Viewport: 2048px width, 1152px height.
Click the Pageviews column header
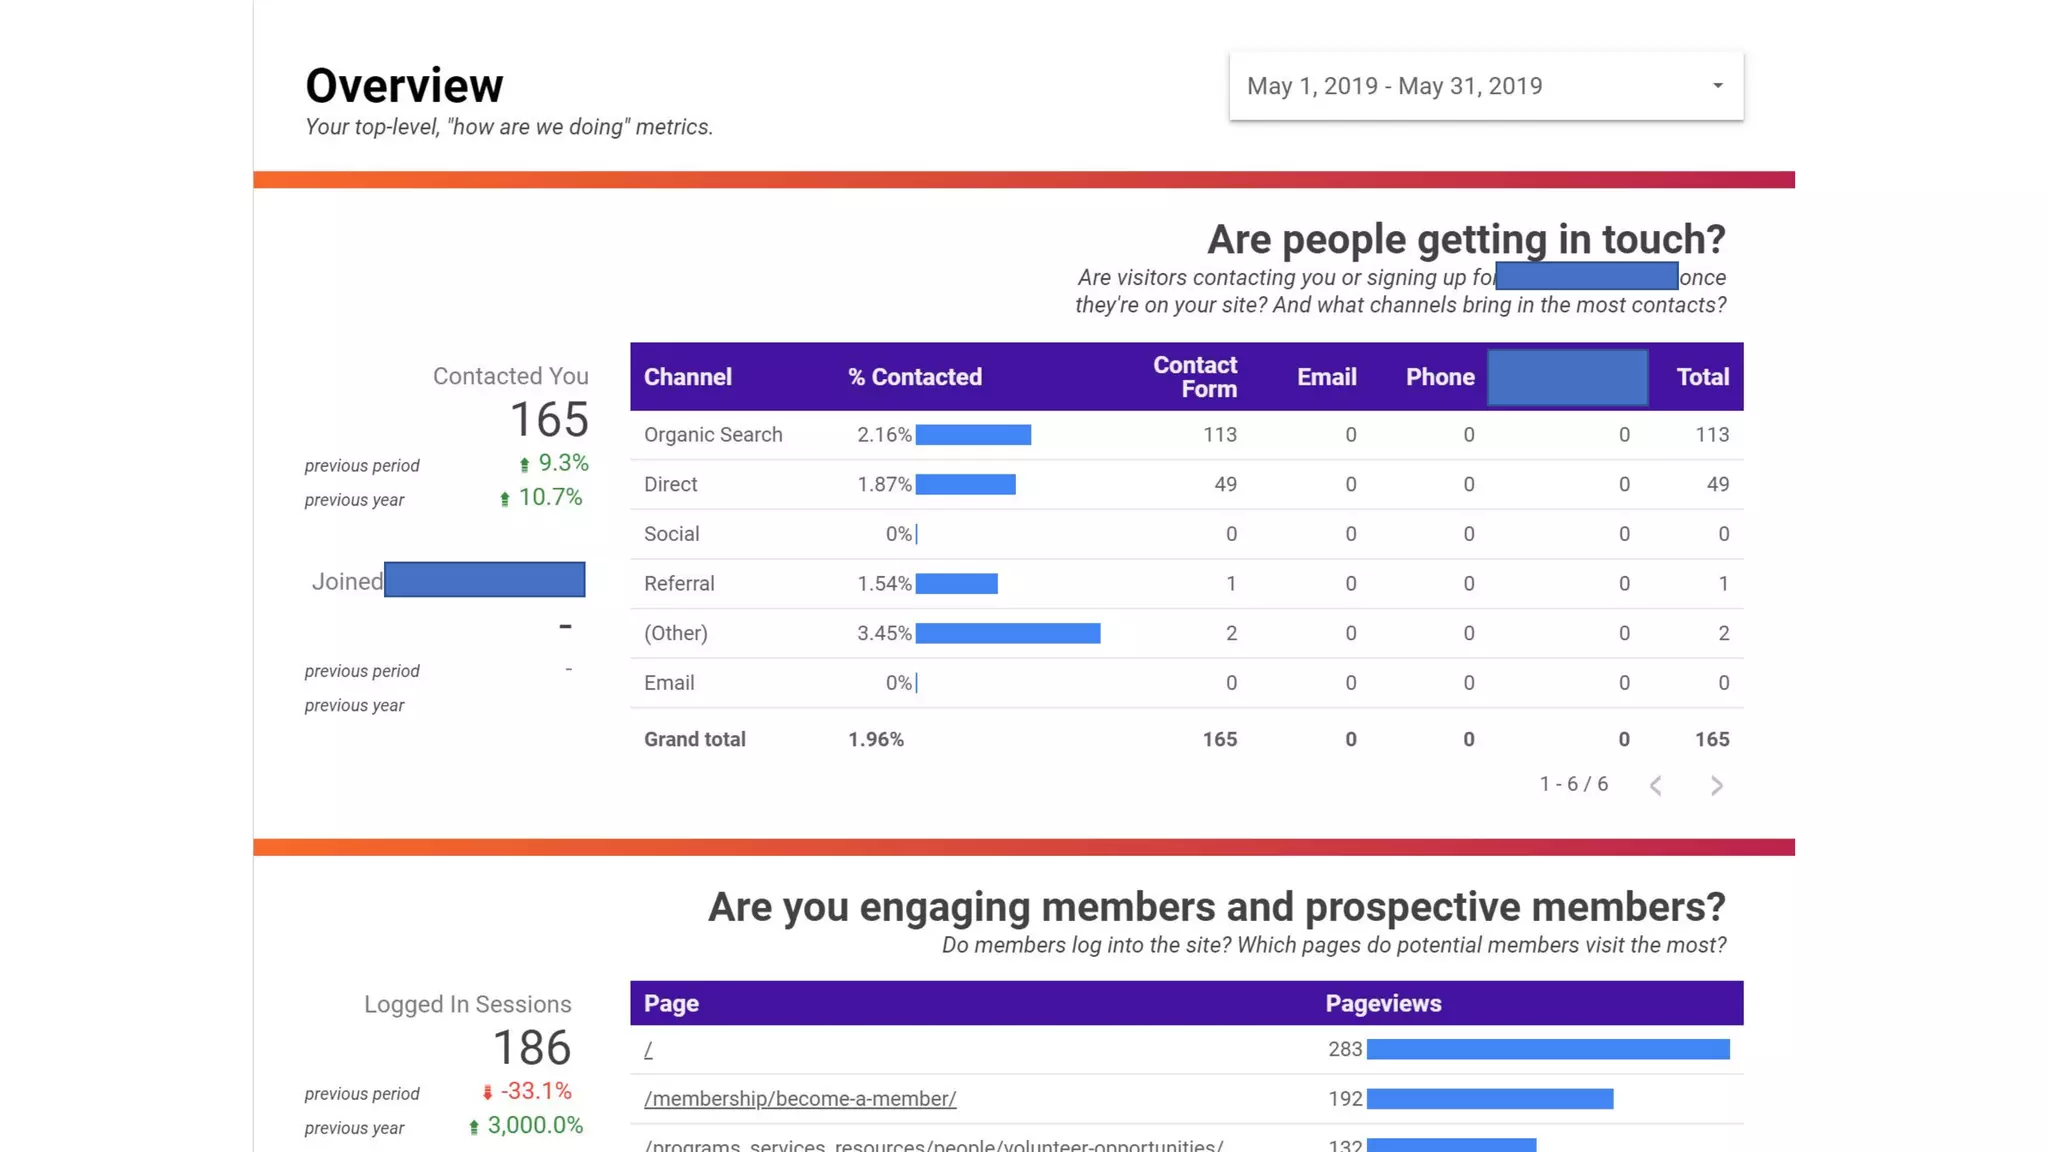pos(1383,1004)
